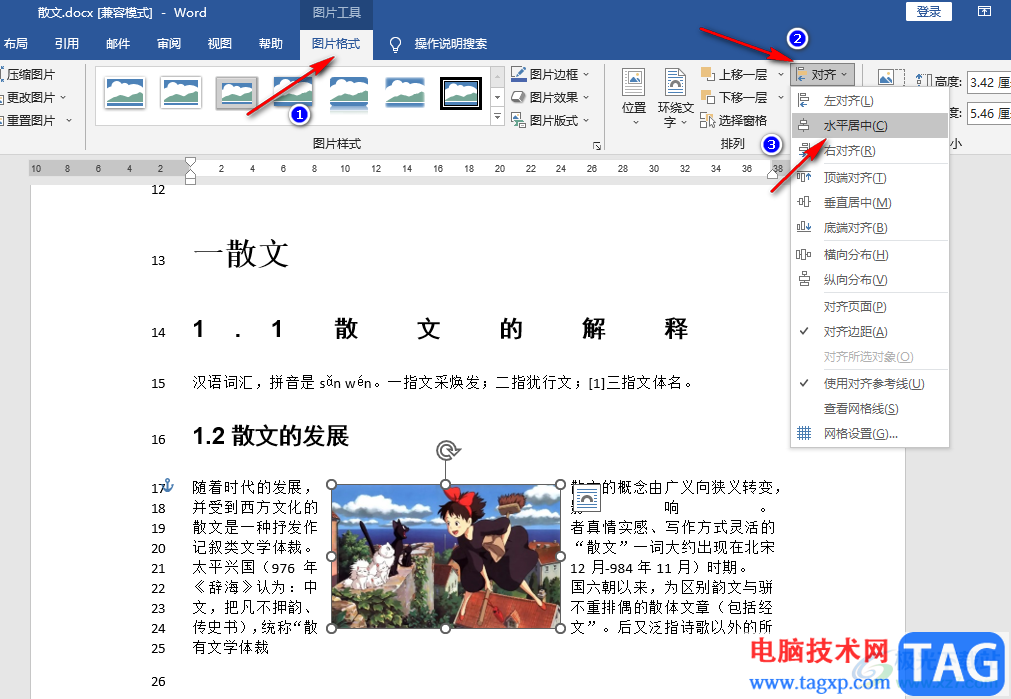Click the layout options icon beside picture
Image resolution: width=1011 pixels, height=699 pixels.
click(585, 497)
